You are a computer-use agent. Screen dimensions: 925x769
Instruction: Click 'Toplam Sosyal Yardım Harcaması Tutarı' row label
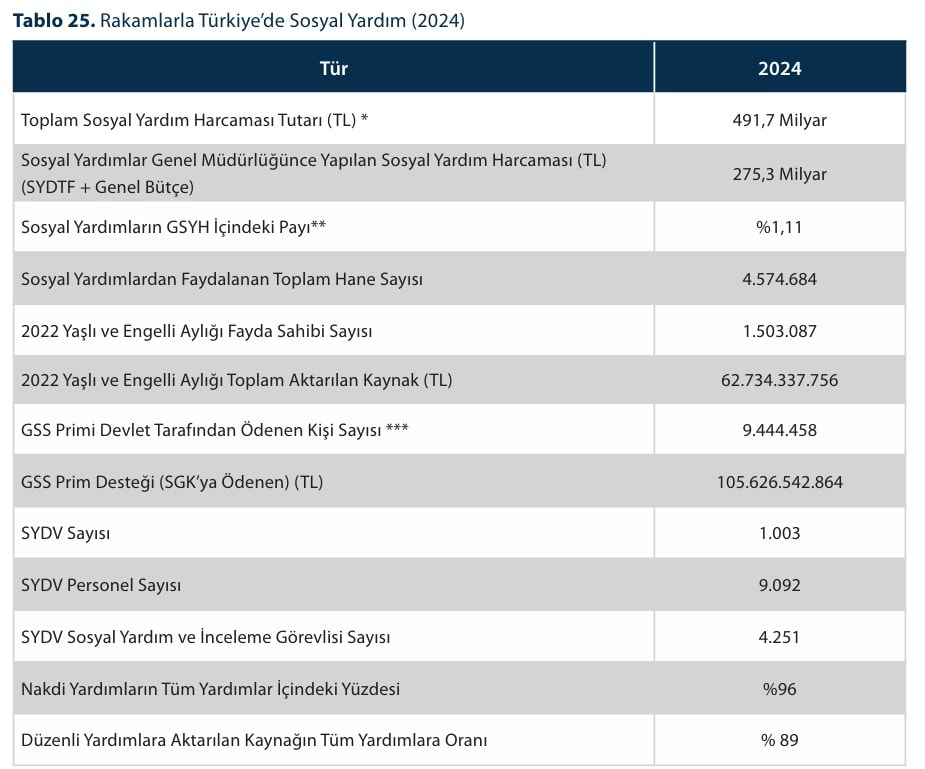coord(195,120)
